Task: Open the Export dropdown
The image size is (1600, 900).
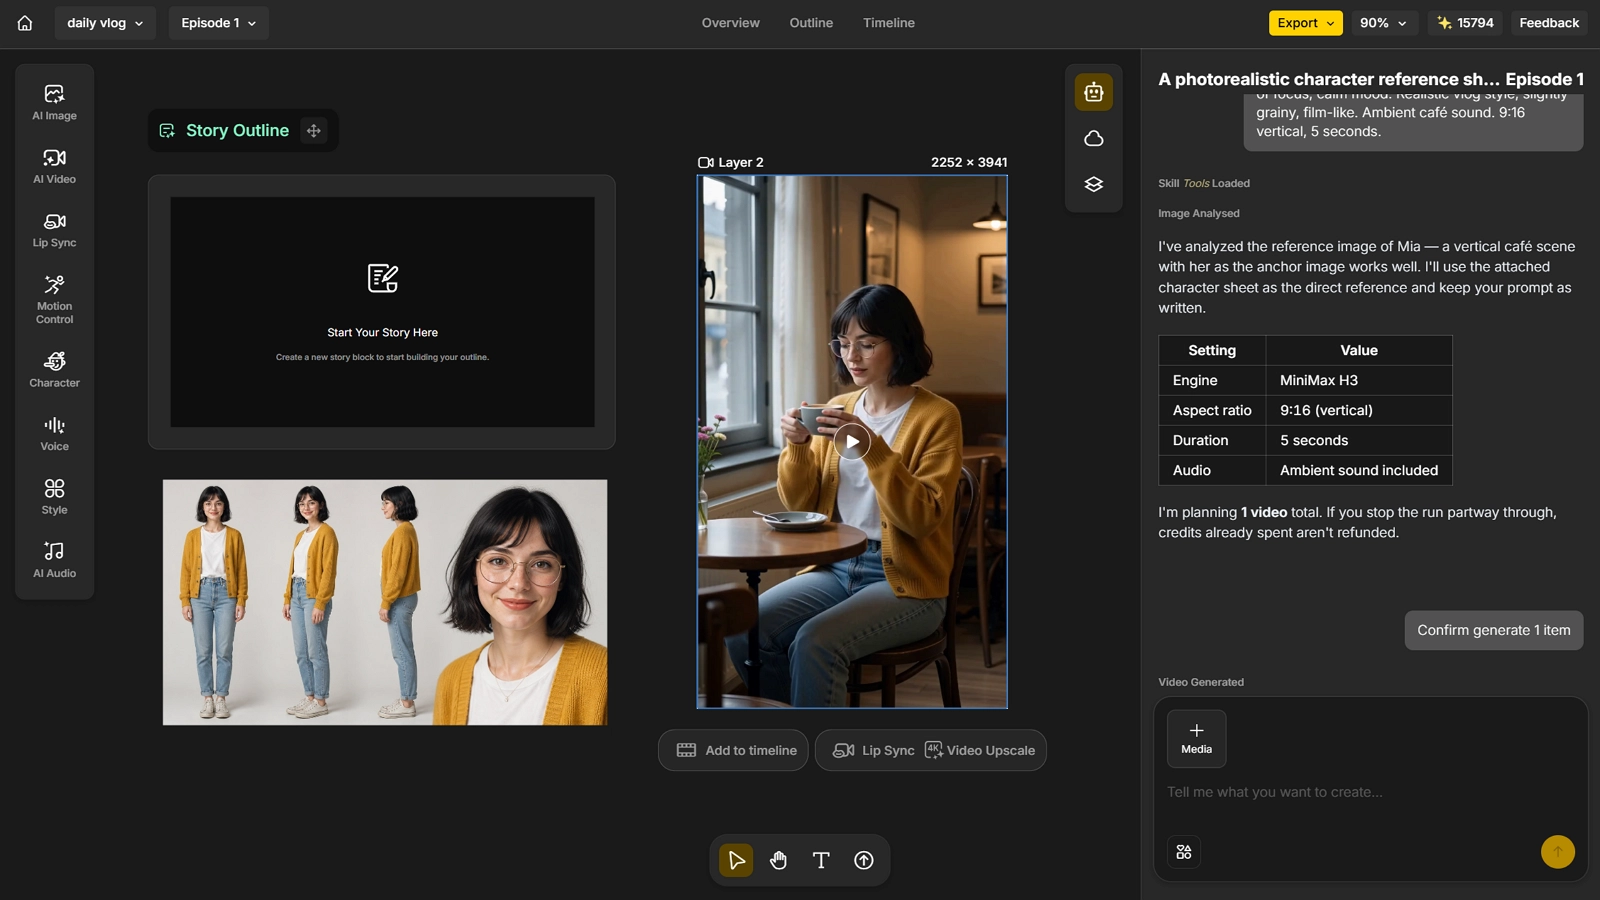Action: pyautogui.click(x=1305, y=23)
